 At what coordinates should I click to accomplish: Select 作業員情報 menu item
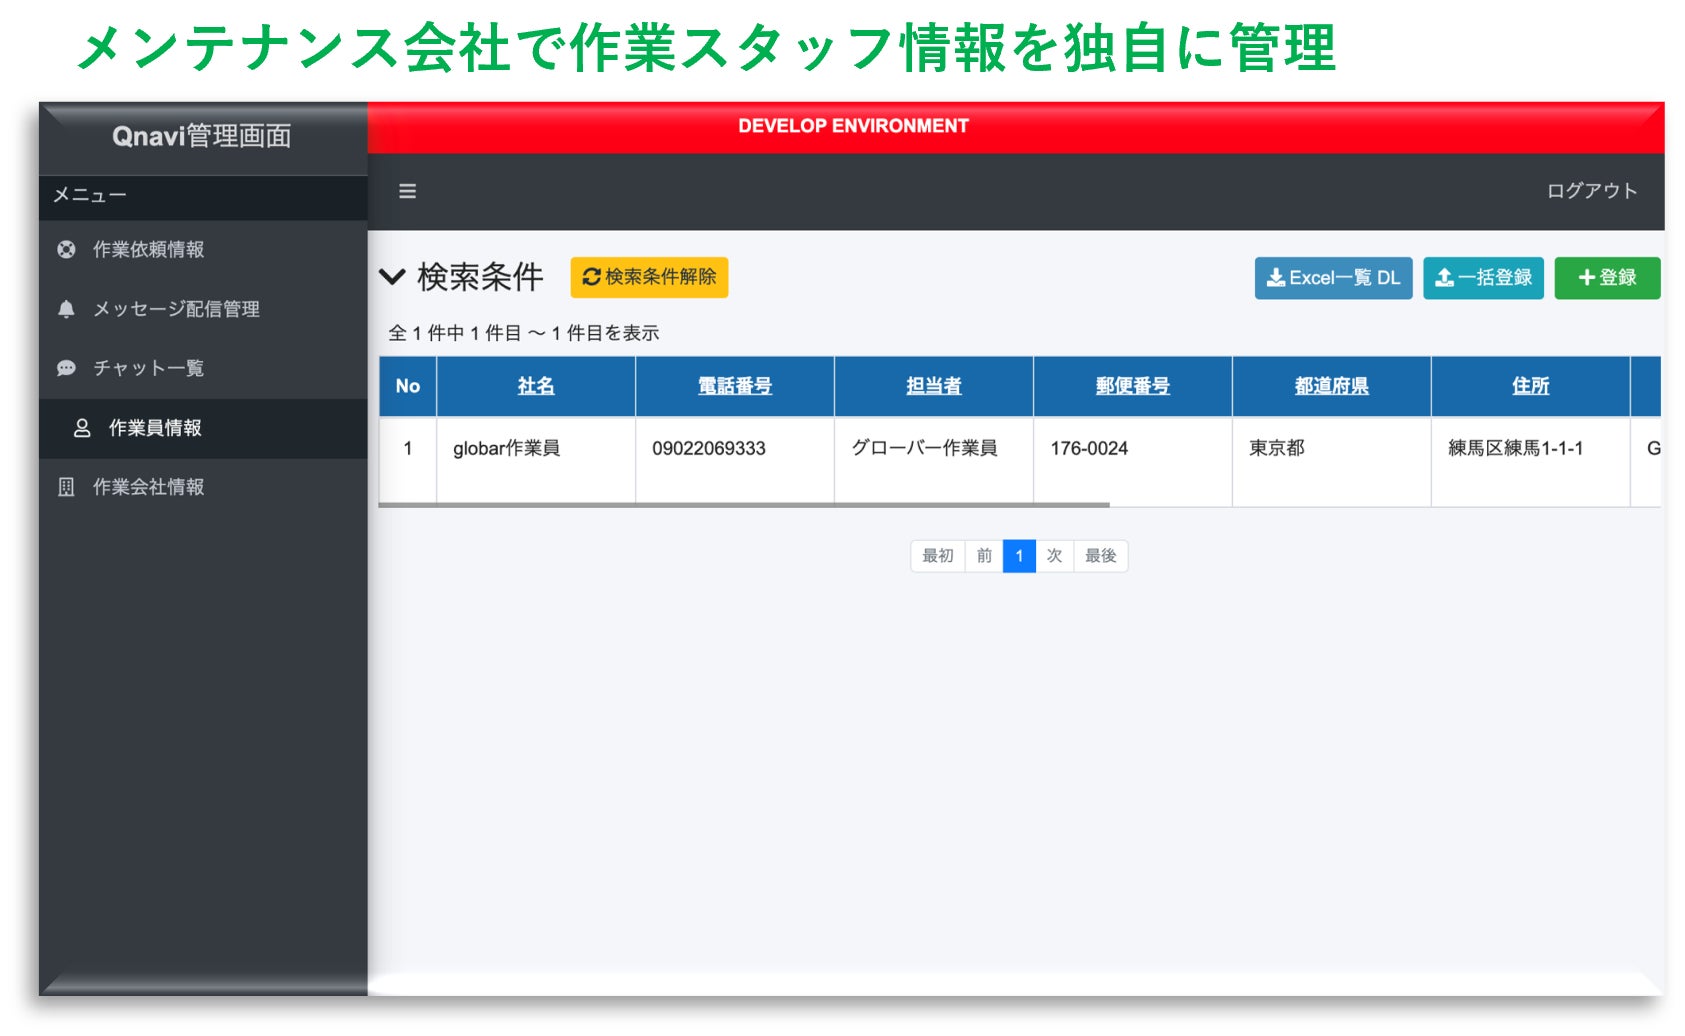click(x=203, y=428)
